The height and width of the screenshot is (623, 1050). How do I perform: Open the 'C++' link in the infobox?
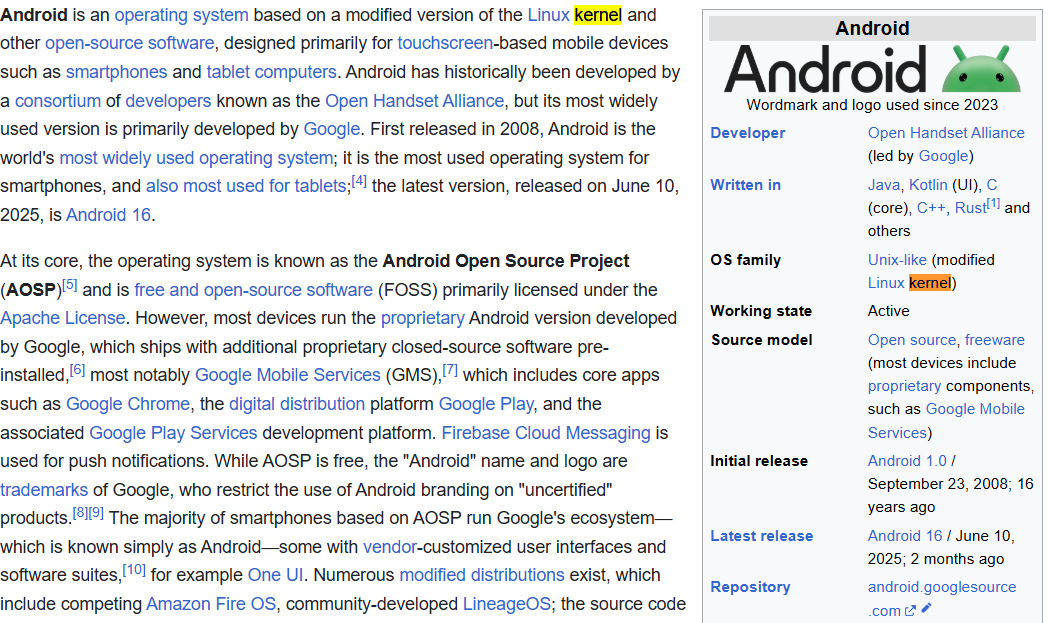point(931,208)
